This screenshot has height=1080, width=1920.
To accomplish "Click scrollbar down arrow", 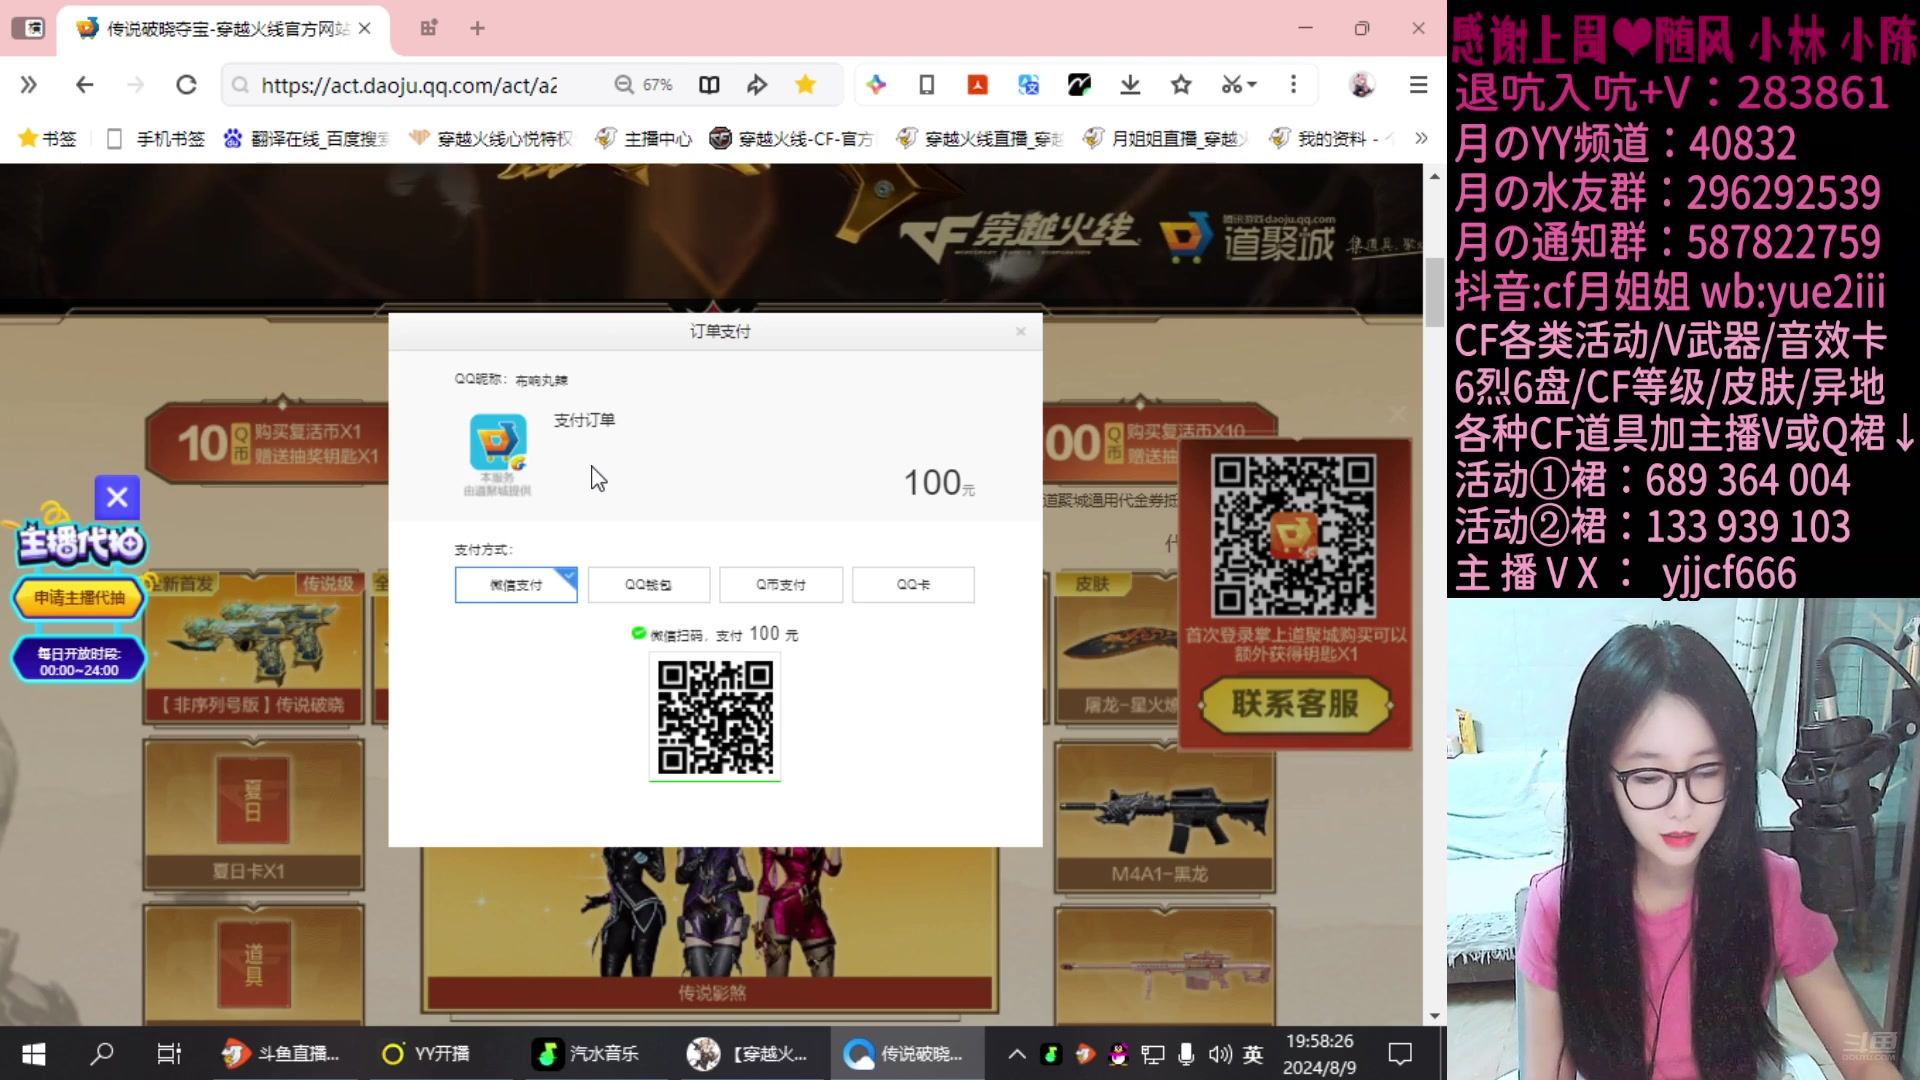I will point(1434,1016).
